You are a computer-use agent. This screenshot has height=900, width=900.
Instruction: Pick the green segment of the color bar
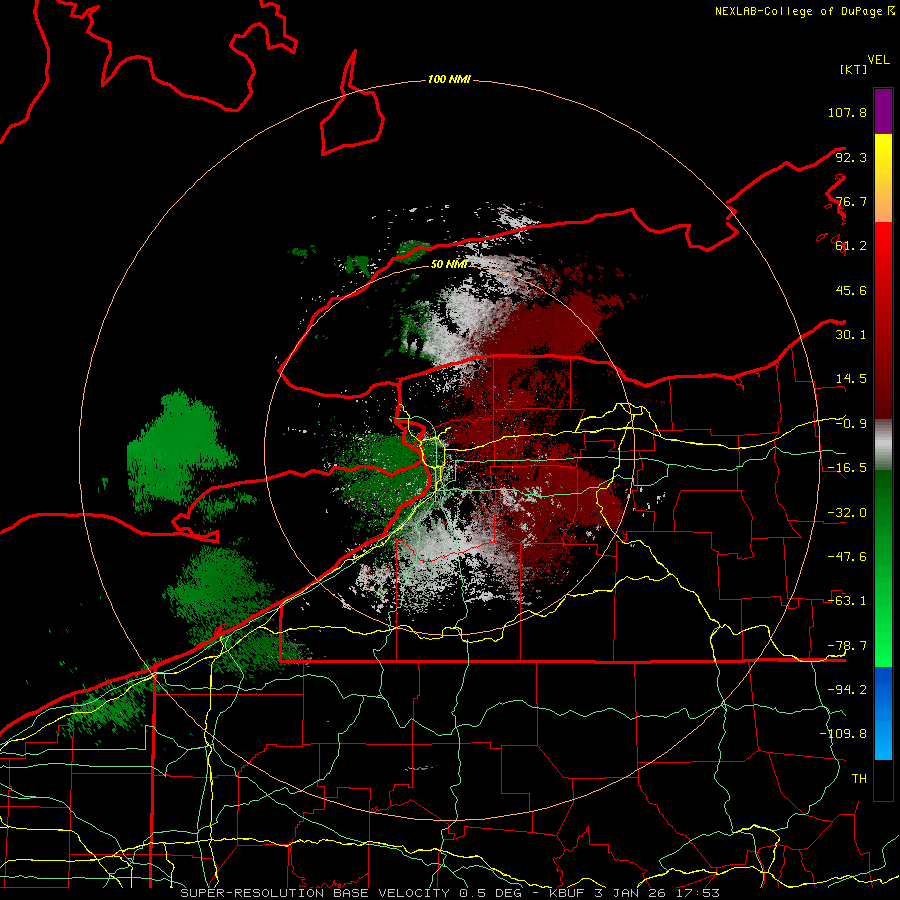[883, 568]
